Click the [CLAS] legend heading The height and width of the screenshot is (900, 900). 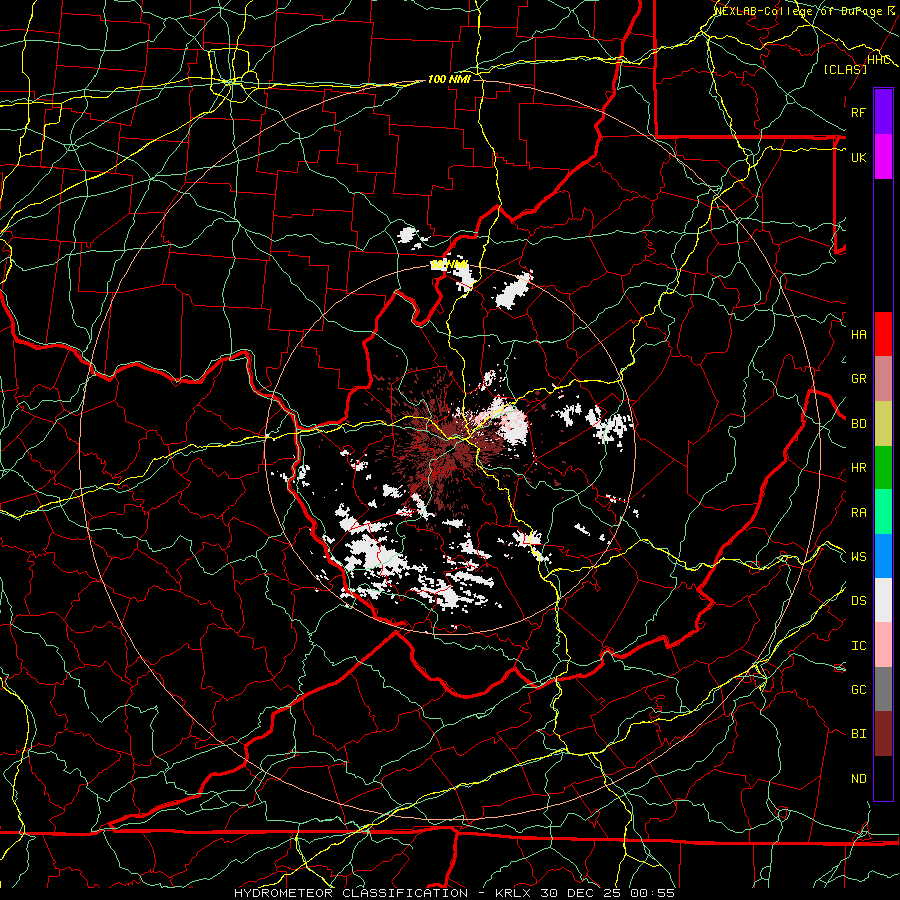[x=845, y=69]
